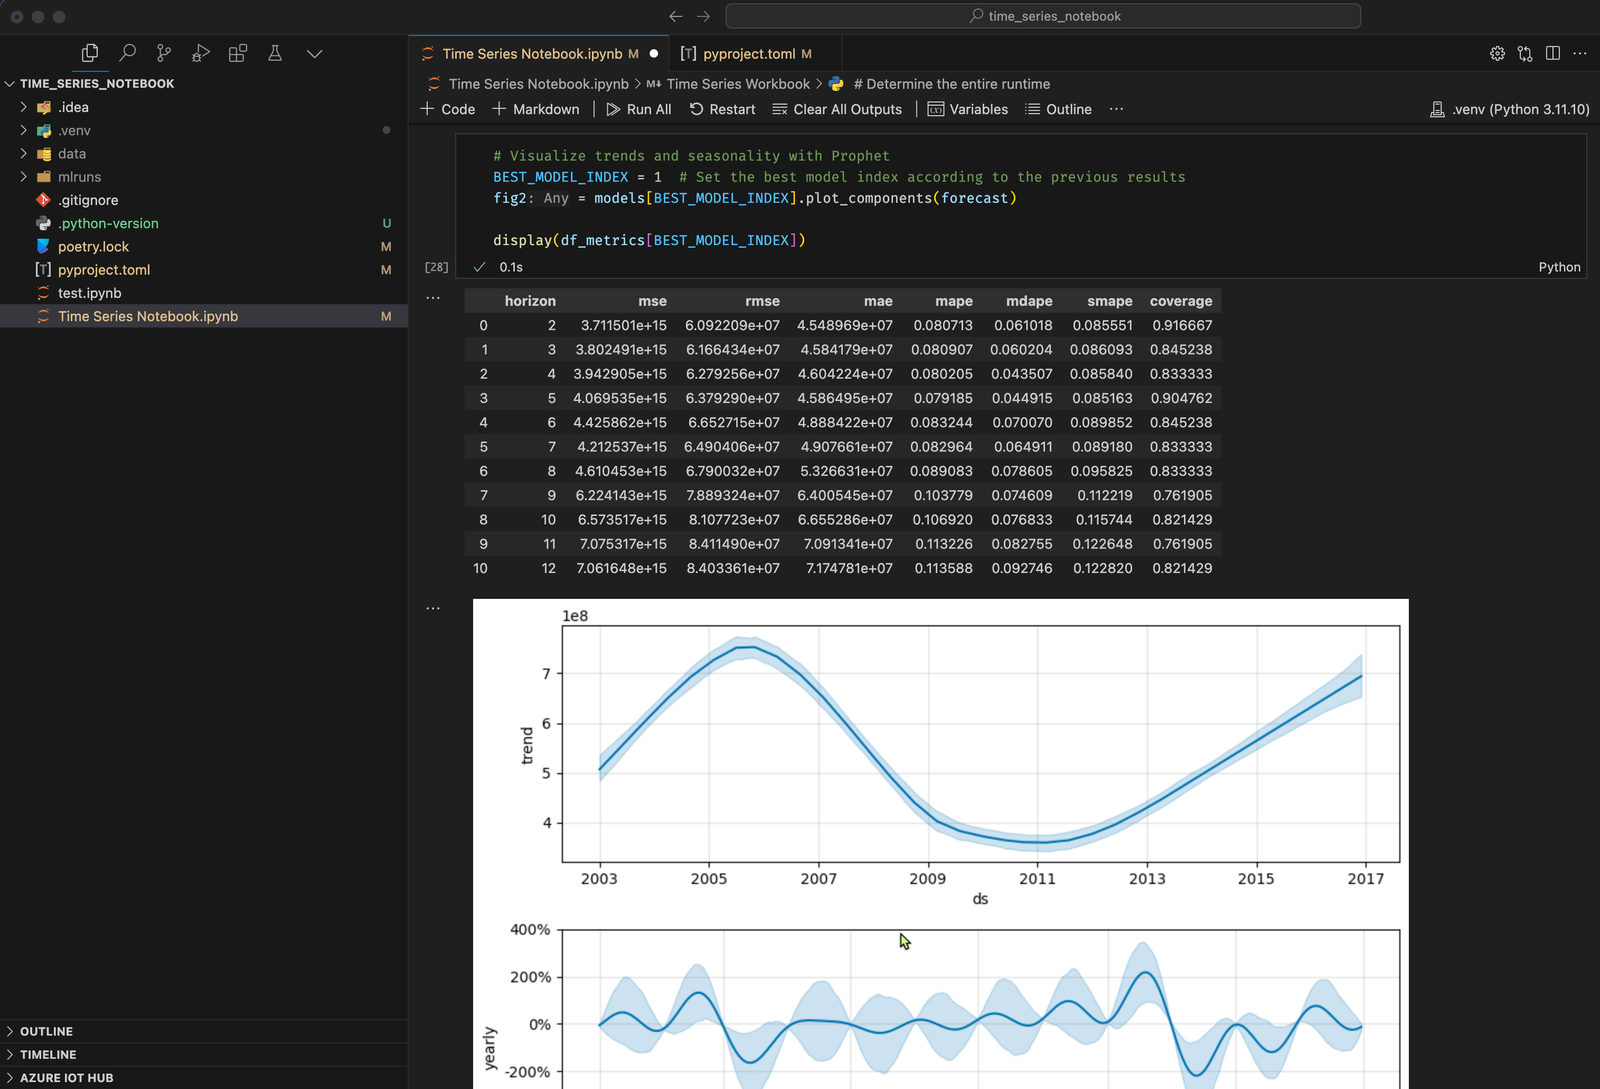The image size is (1600, 1089).
Task: Split the editor using the split layout icon
Action: 1551,54
